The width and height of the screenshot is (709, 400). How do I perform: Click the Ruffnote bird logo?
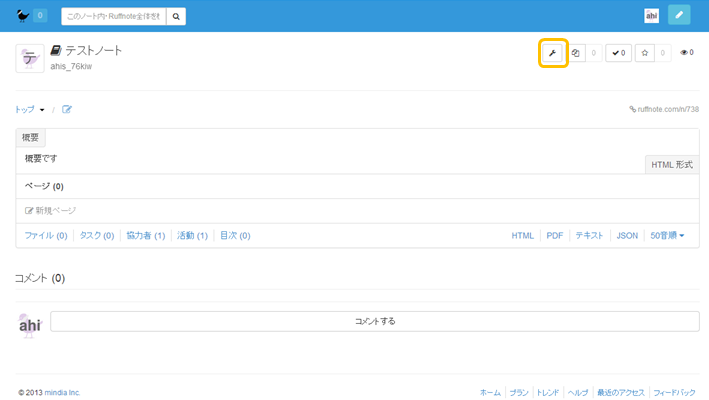pyautogui.click(x=23, y=16)
